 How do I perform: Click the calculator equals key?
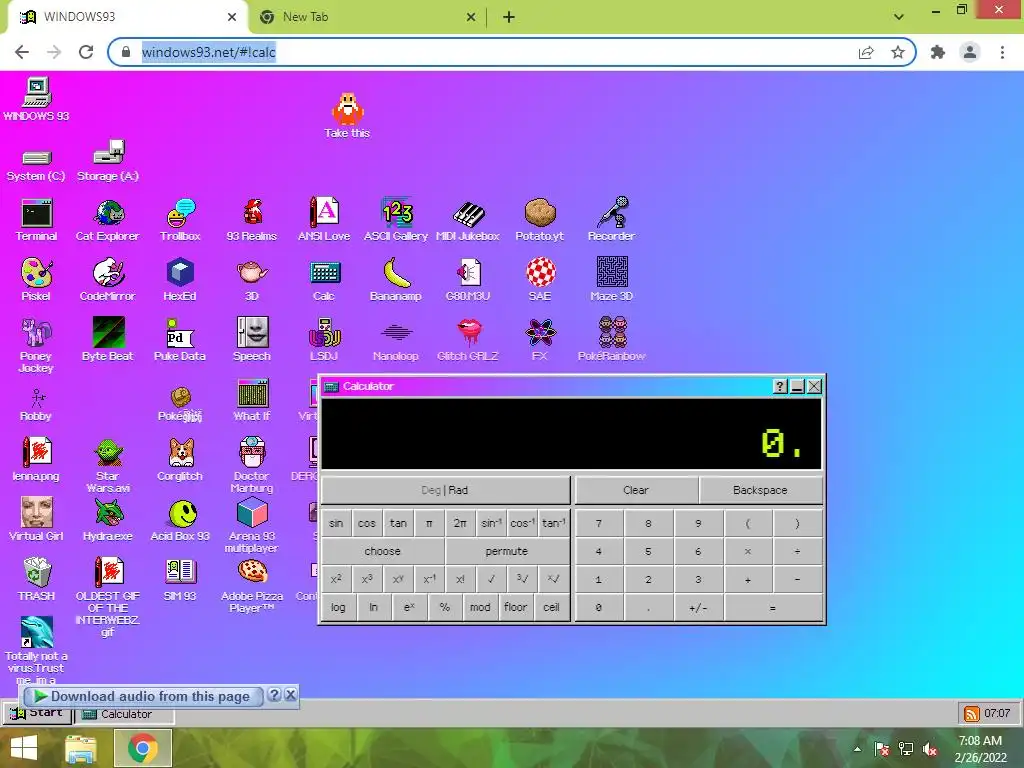tap(773, 607)
